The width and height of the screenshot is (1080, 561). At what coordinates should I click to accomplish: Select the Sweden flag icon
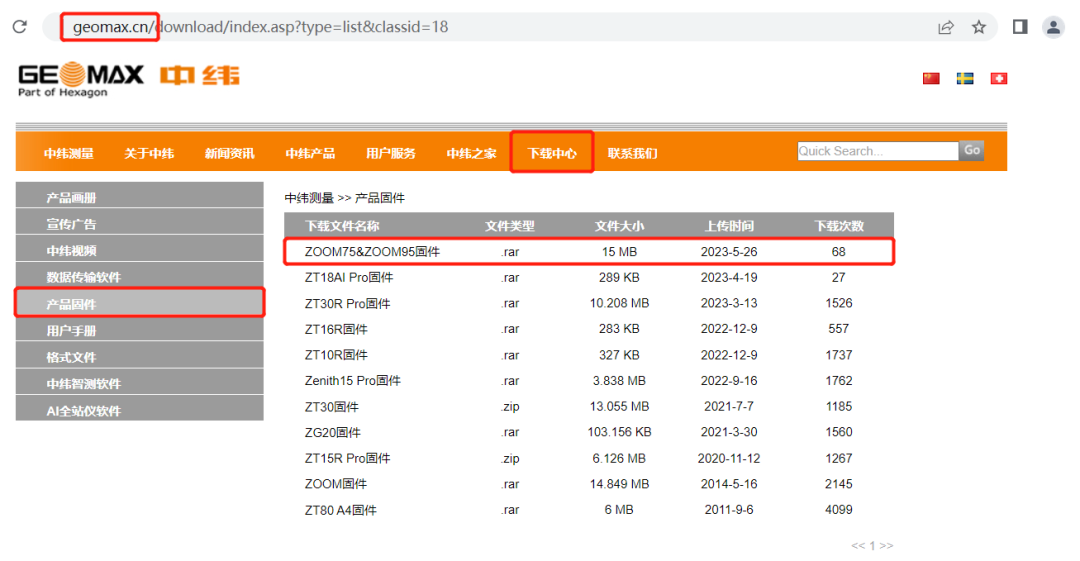point(964,78)
